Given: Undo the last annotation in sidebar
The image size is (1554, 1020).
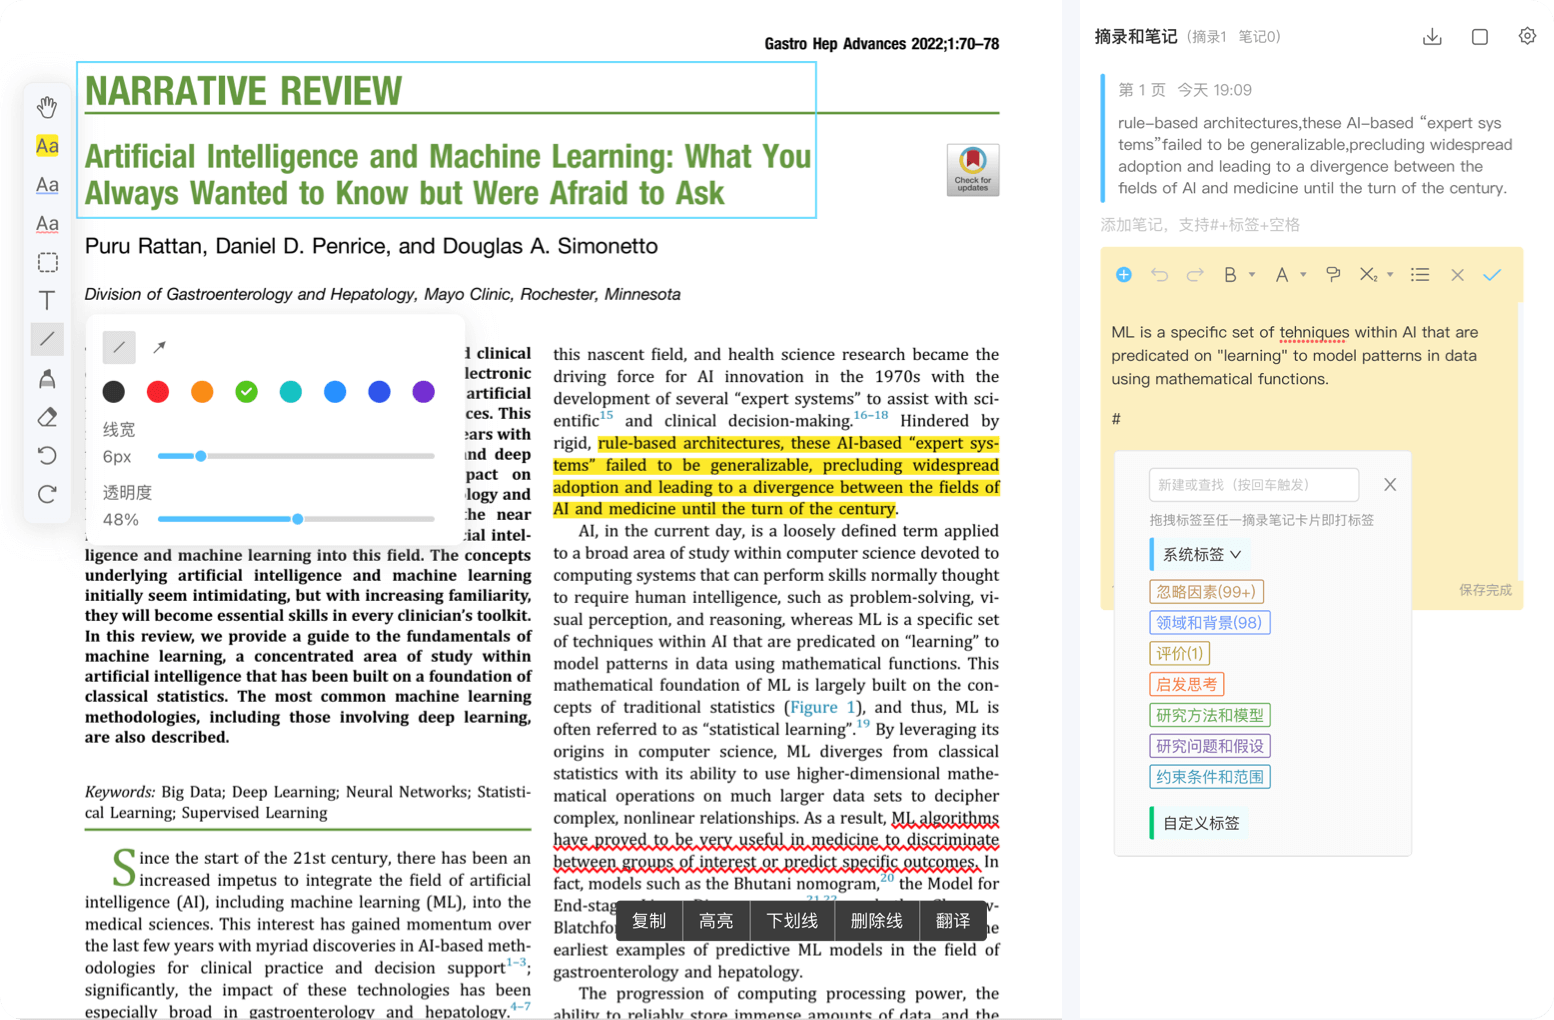Looking at the screenshot, I should [x=47, y=456].
